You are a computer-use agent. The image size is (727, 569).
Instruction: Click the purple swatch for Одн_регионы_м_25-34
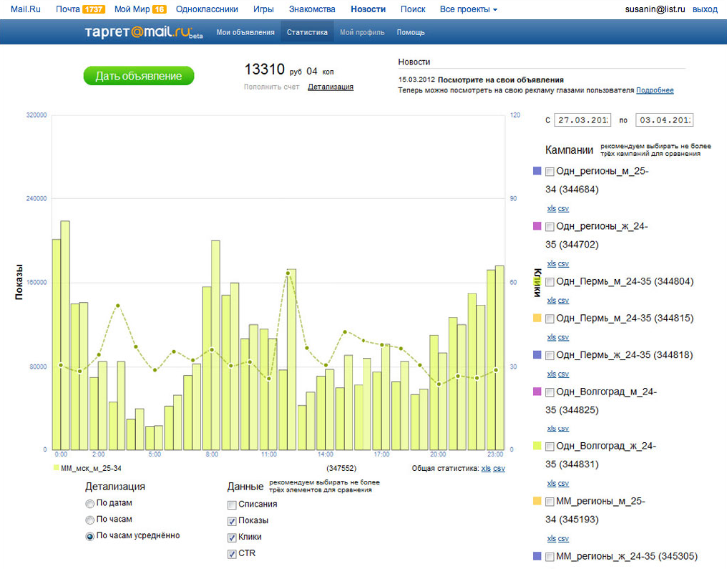tap(537, 171)
